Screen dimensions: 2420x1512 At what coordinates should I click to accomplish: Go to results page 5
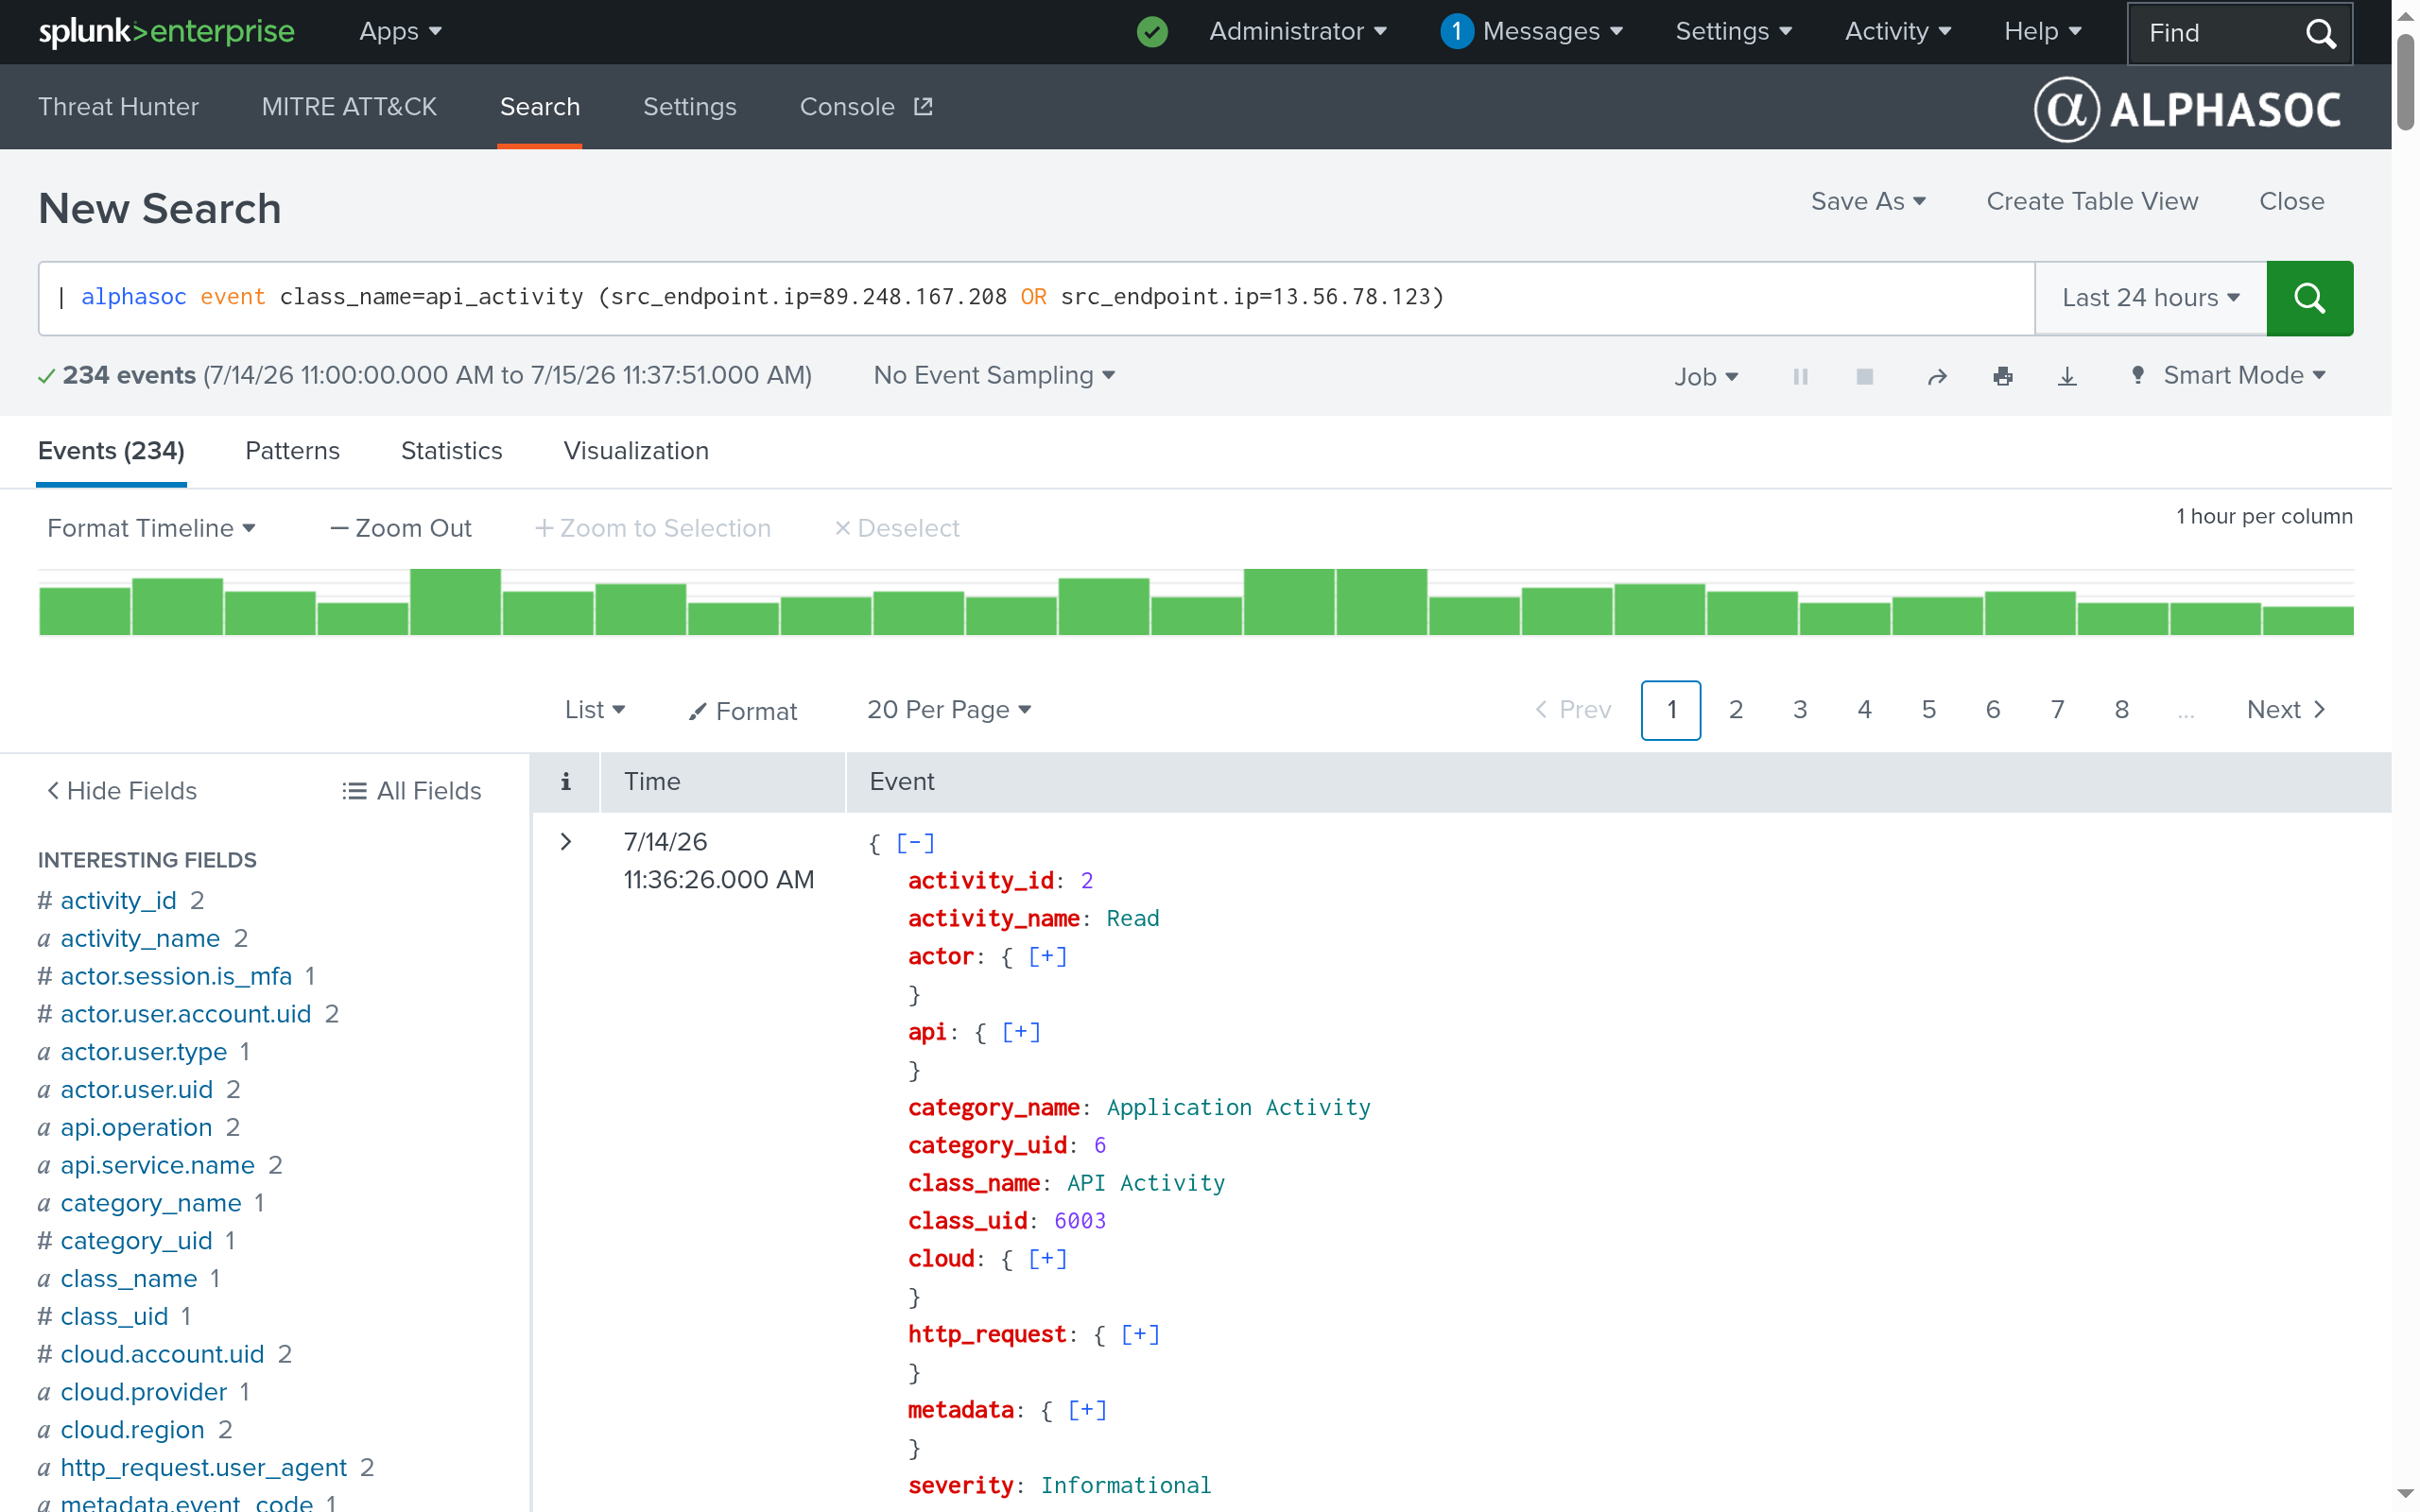[1929, 710]
